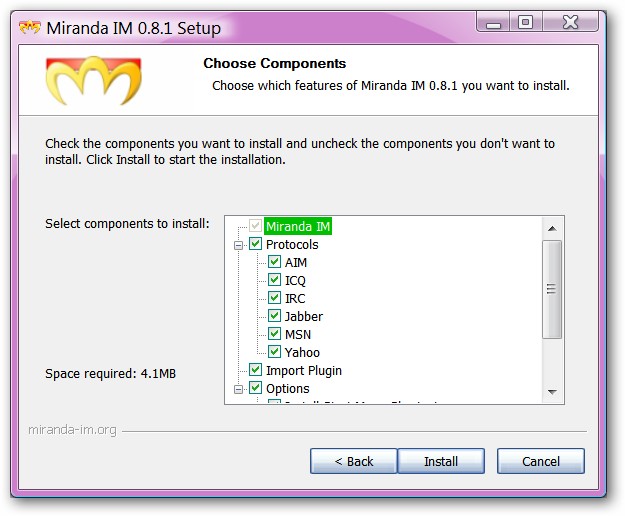Maximize the setup window
Image resolution: width=625 pixels, height=516 pixels.
tap(525, 22)
